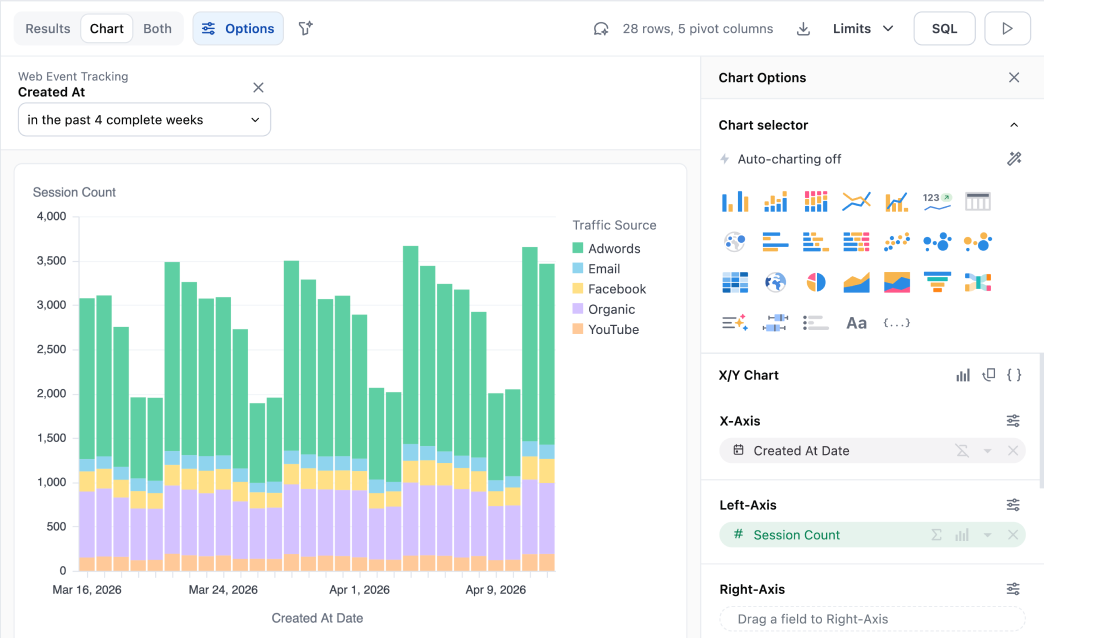Viewport: 1108px width, 638px height.
Task: Open the Limits dropdown
Action: (x=860, y=28)
